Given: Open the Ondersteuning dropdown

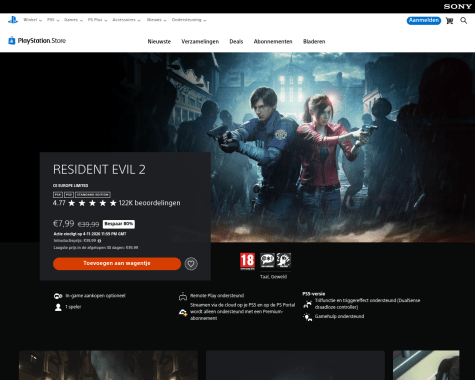Looking at the screenshot, I should click(189, 20).
